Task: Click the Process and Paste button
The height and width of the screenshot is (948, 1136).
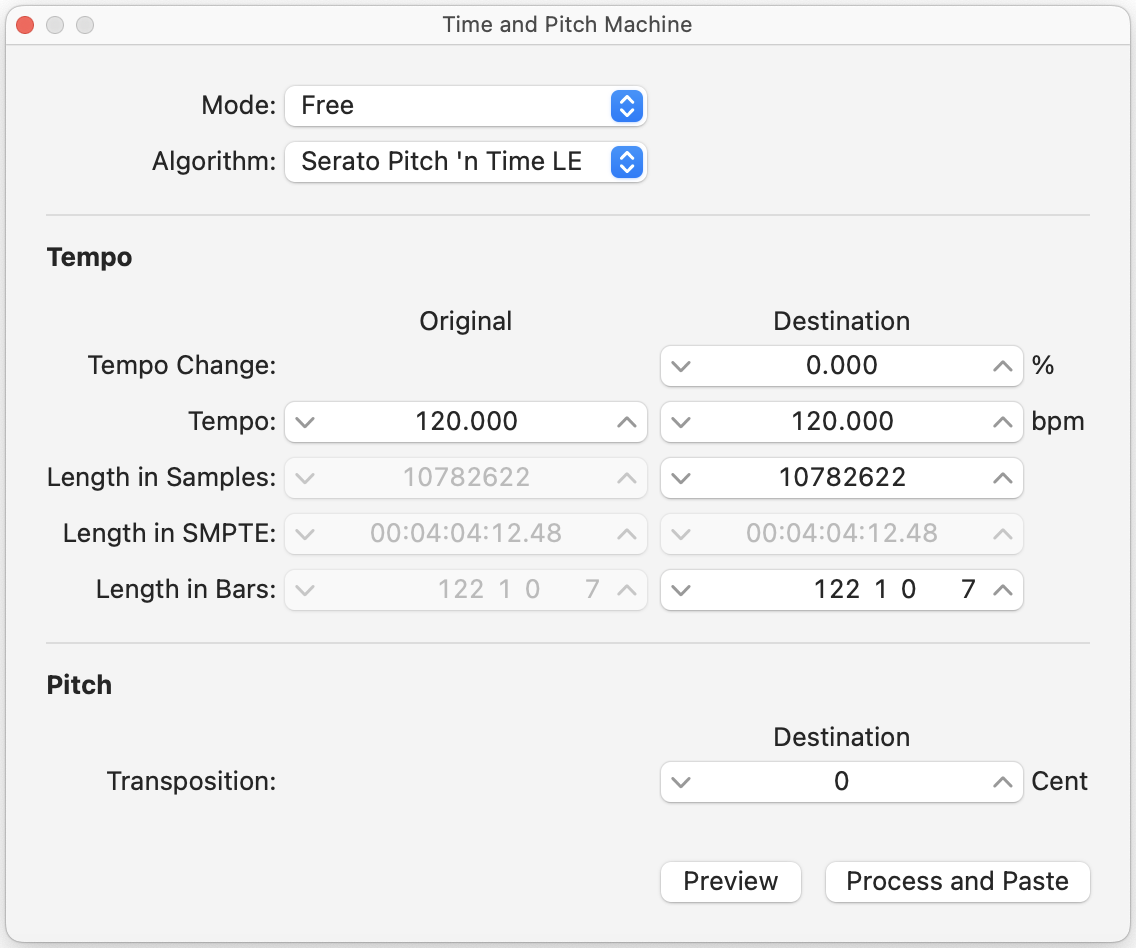Action: coord(957,881)
